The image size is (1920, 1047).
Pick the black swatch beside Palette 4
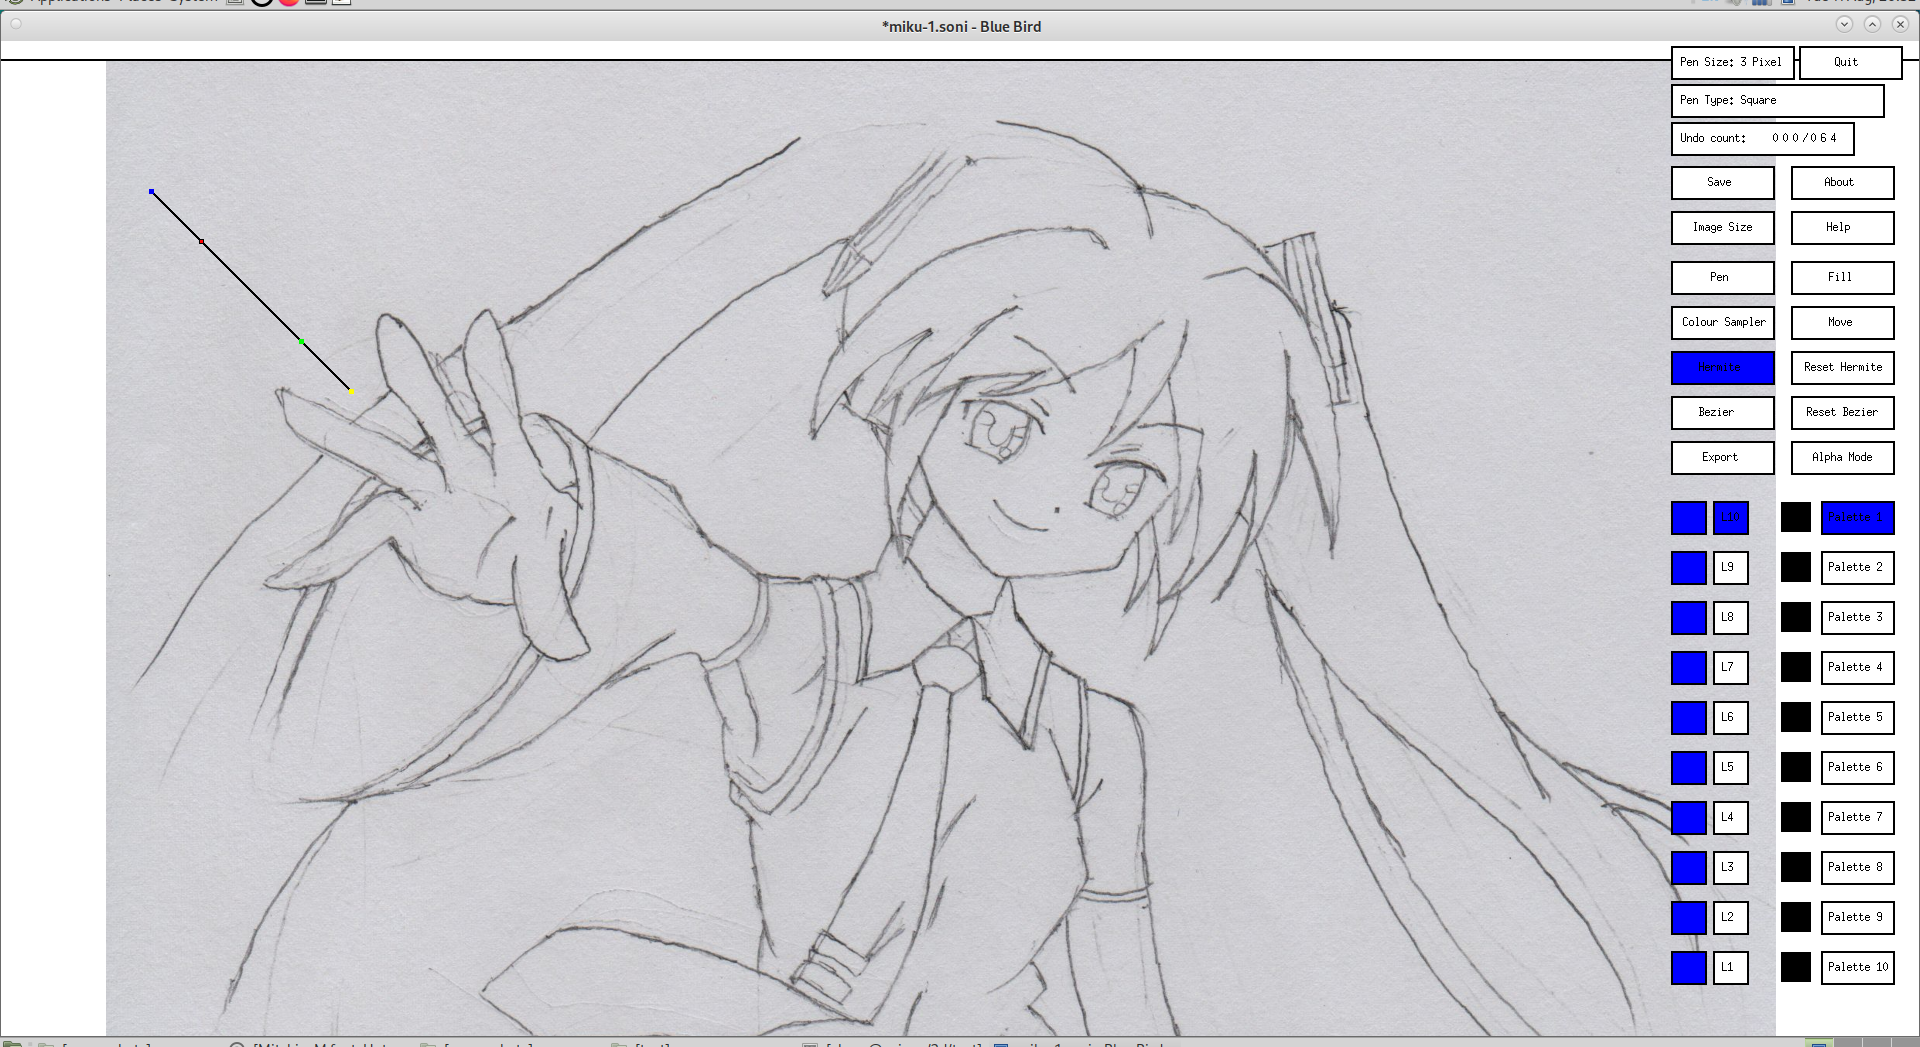click(1796, 668)
